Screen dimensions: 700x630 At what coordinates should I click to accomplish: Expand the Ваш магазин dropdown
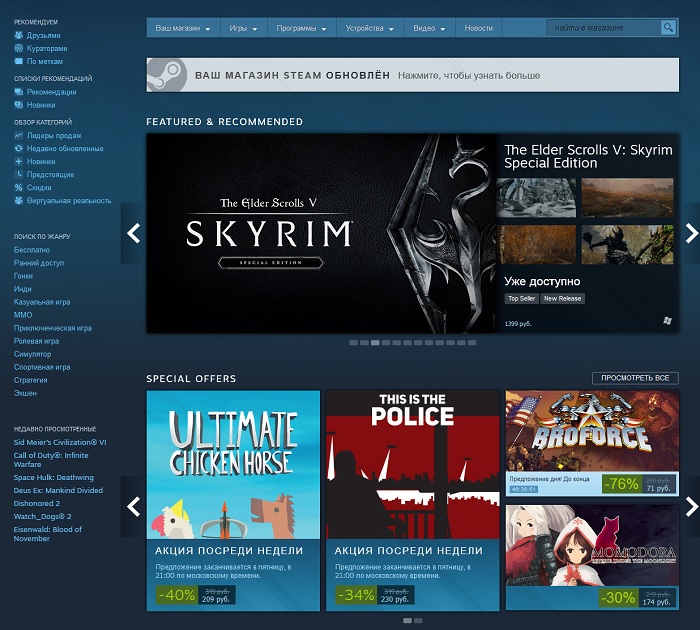[183, 28]
